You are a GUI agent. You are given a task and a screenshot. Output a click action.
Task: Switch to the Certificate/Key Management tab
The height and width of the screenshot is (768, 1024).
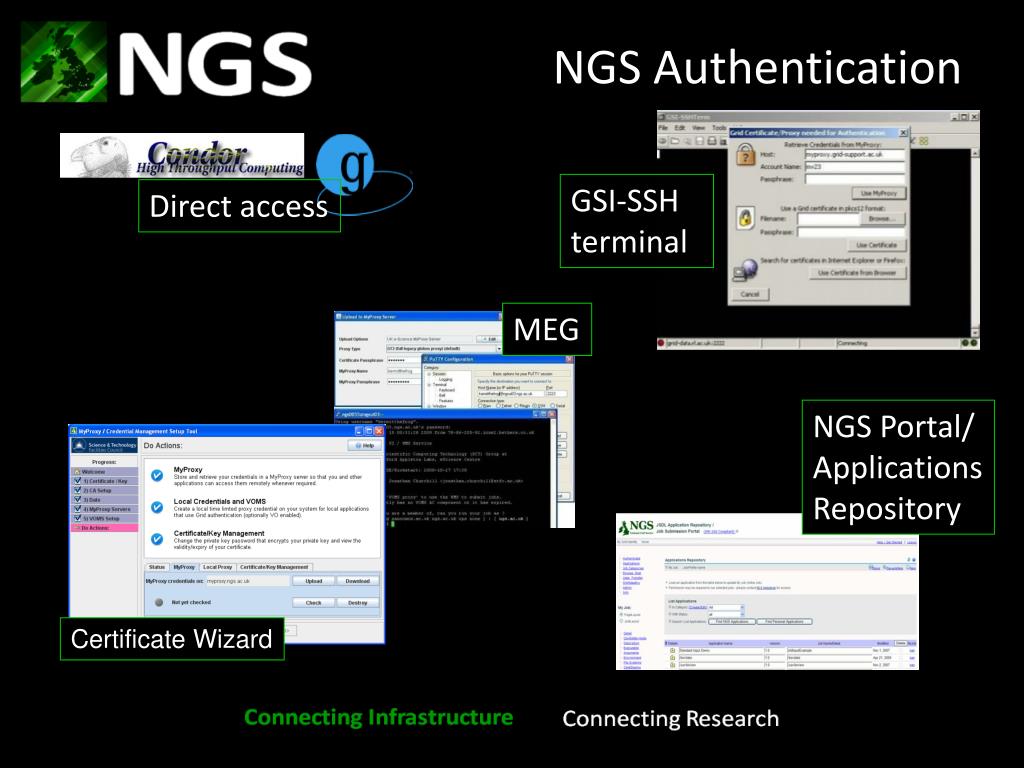274,567
